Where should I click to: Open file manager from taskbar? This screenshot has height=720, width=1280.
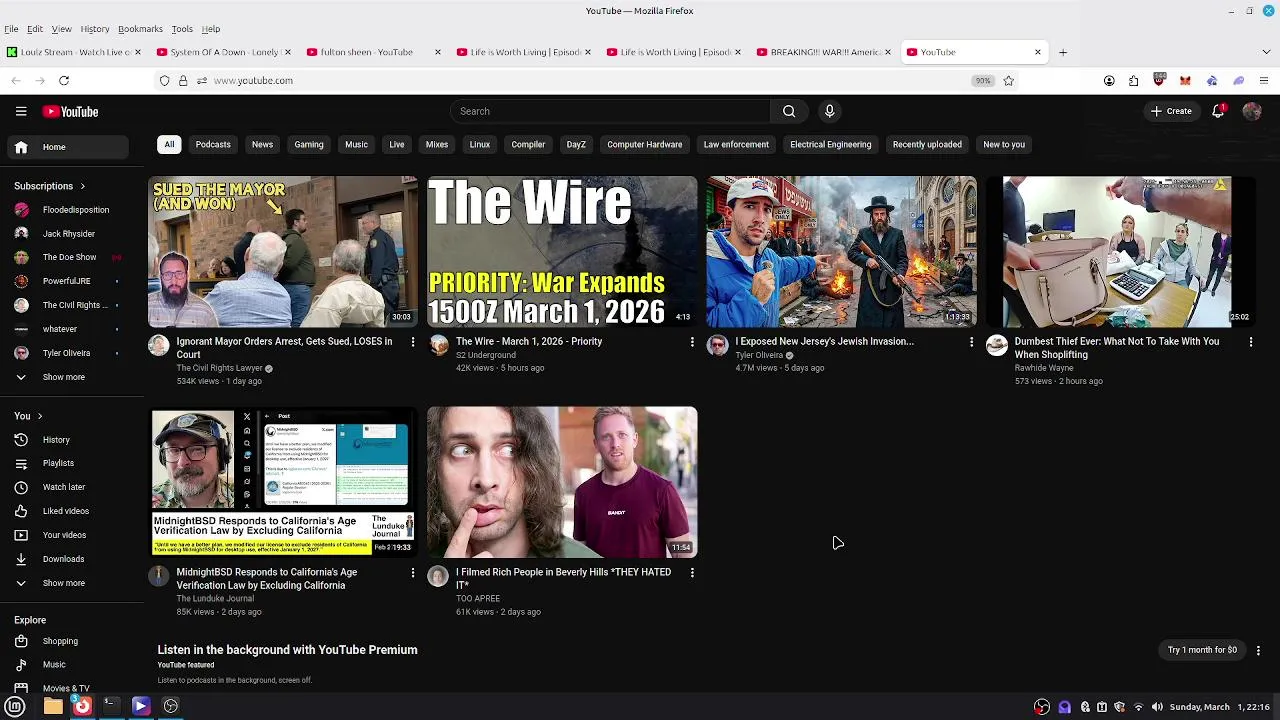53,706
